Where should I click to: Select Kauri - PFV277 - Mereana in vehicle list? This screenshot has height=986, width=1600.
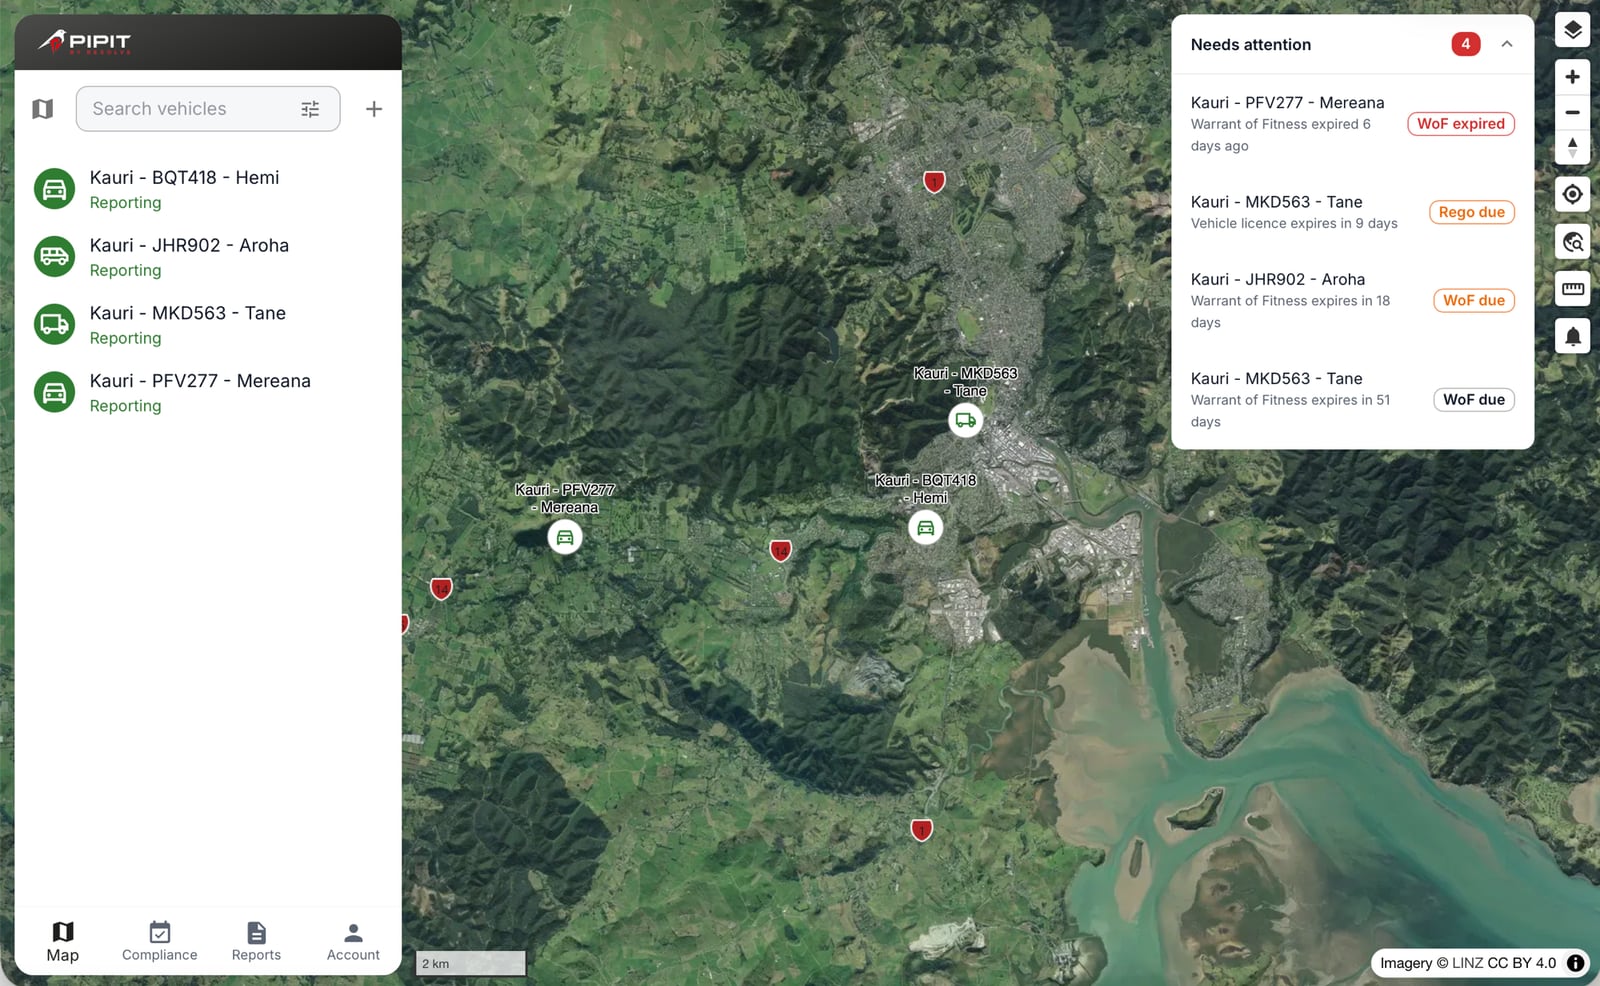208,393
